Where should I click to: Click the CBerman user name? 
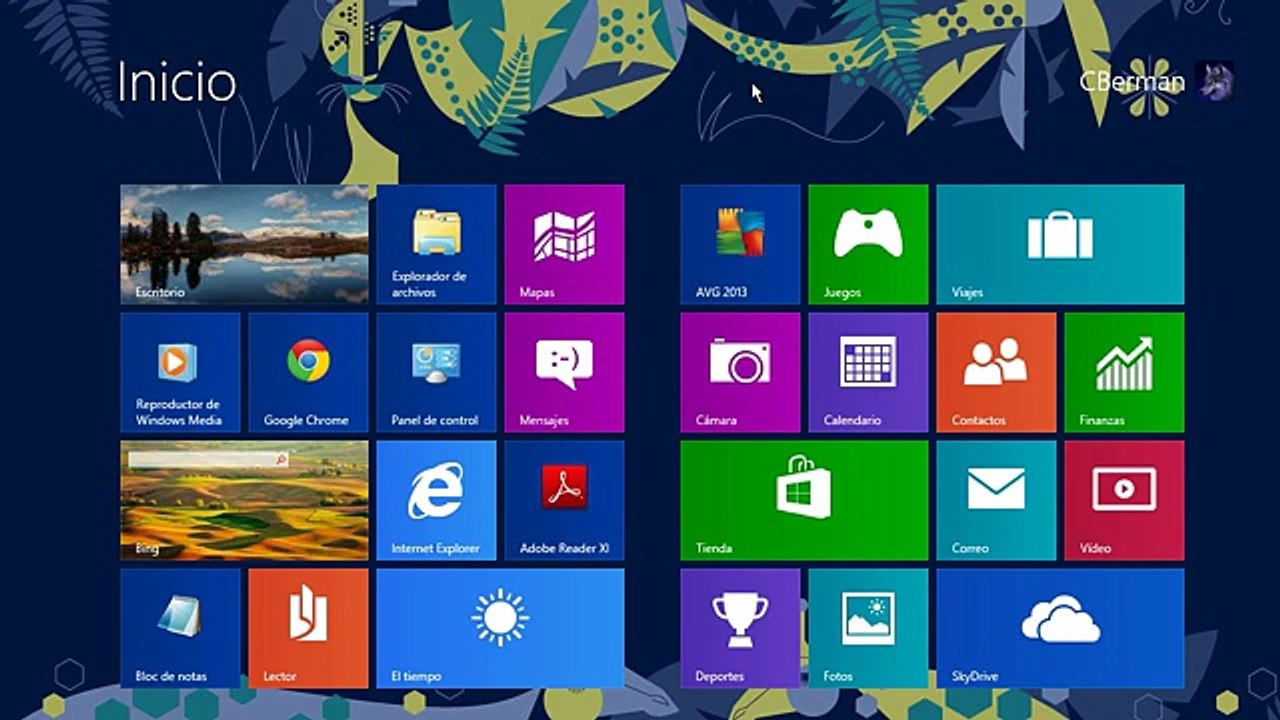pos(1132,82)
